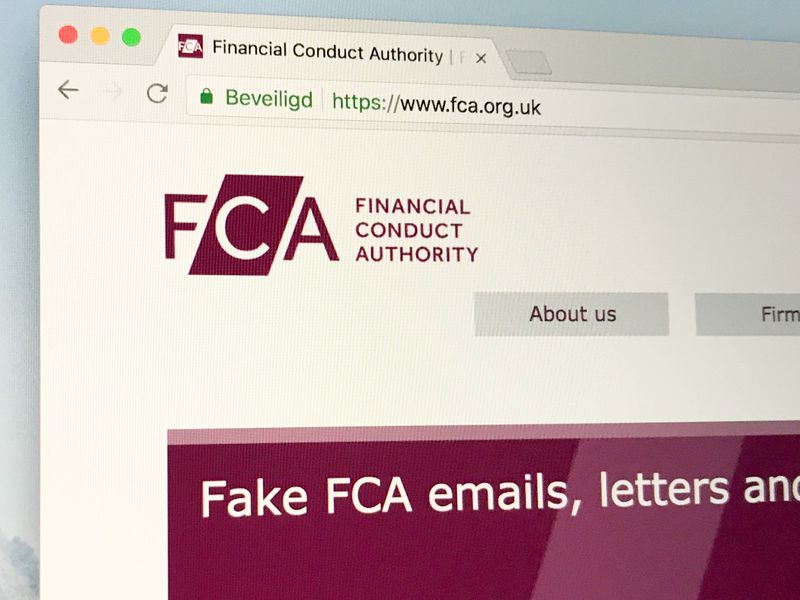
Task: Click the Beveiligd secure label
Action: click(x=269, y=98)
